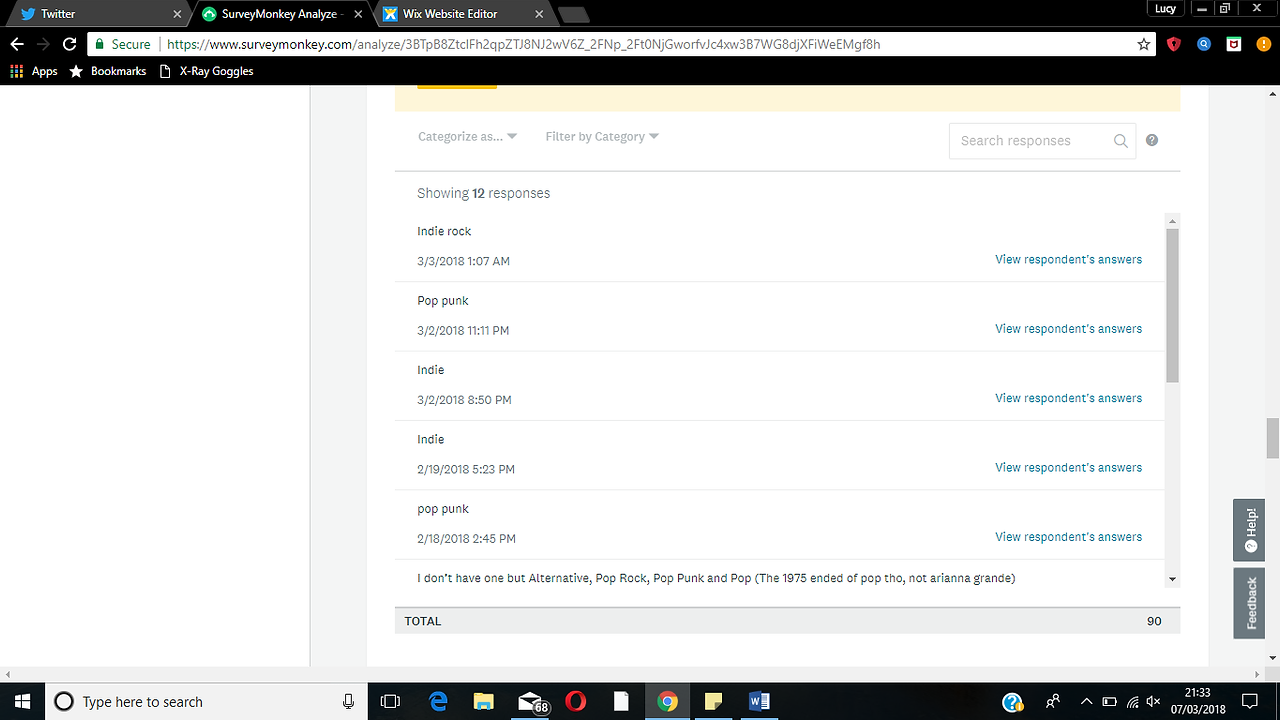
Task: Open X-Ray Goggles bookmark
Action: click(x=207, y=71)
